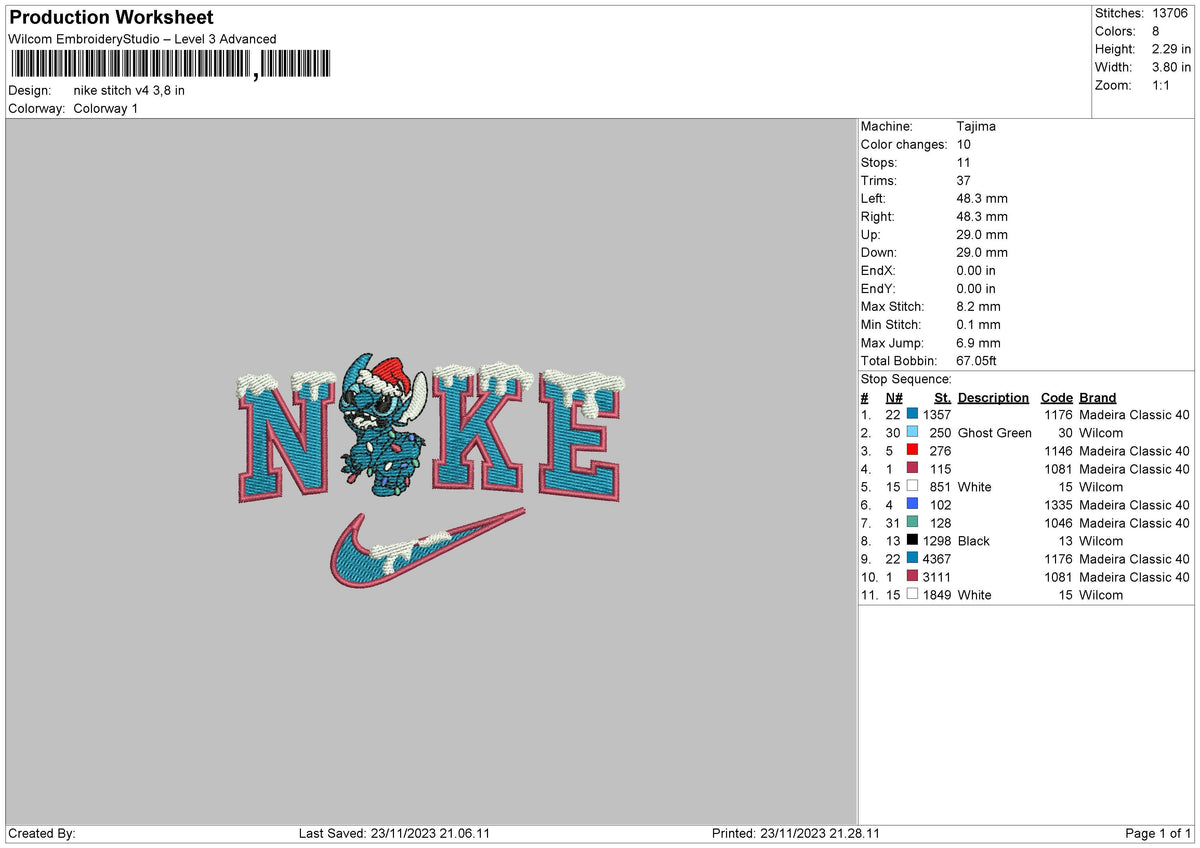
Task: Select the Width value 3.80 in
Action: [x=1170, y=67]
